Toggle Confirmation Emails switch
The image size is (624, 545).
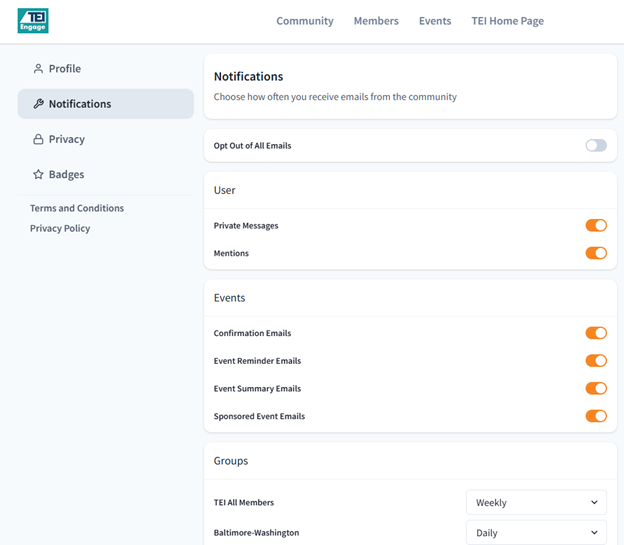point(596,333)
